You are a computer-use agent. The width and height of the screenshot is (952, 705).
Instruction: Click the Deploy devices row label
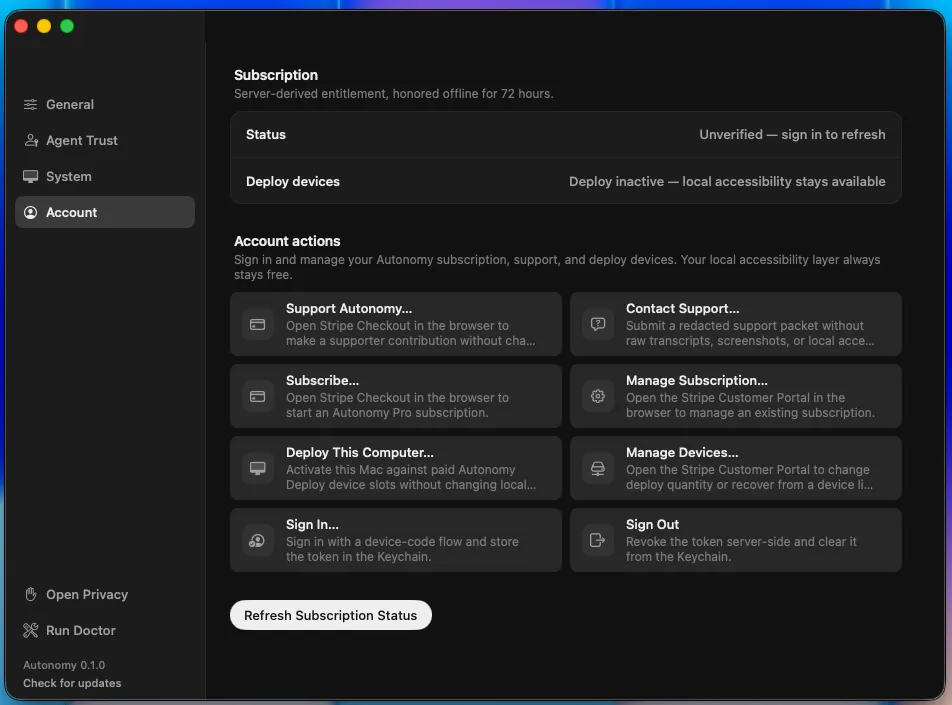pos(293,182)
